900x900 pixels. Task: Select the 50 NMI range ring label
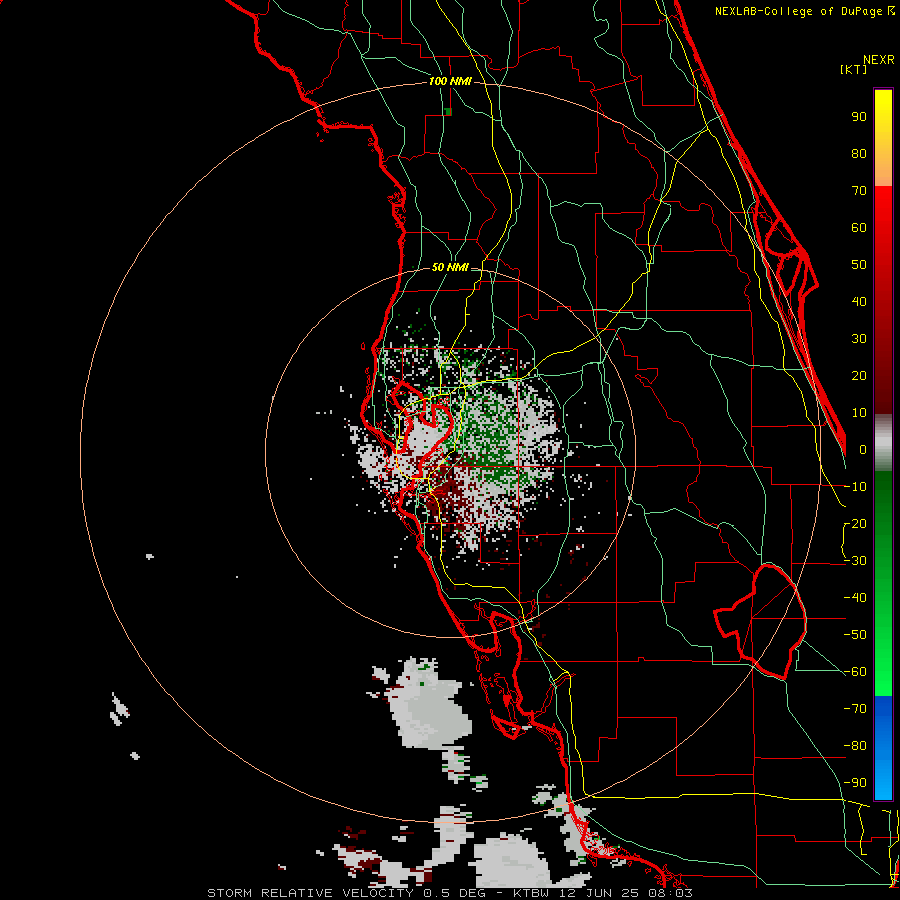point(450,267)
